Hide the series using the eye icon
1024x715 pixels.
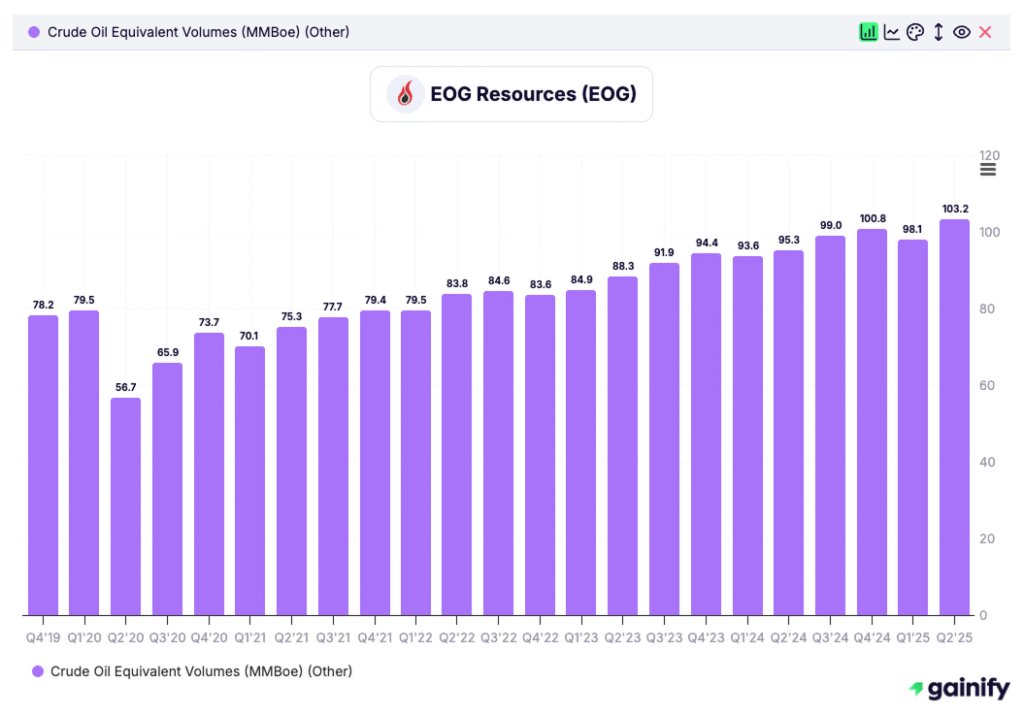[x=962, y=32]
